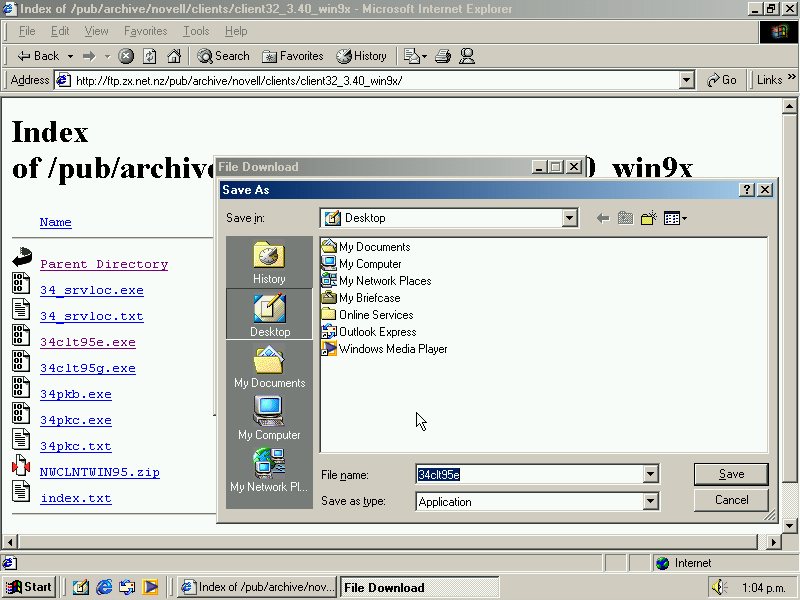Click the 34clt95g.exe link
This screenshot has width=800, height=600.
click(x=88, y=368)
